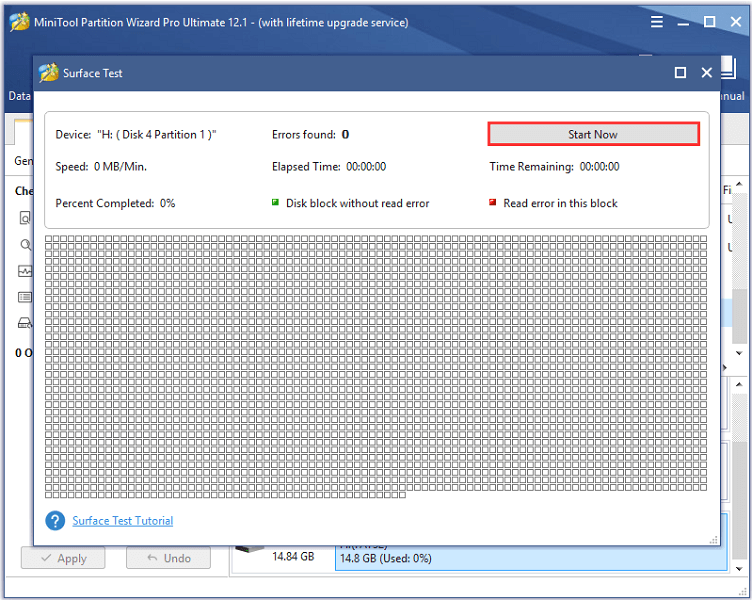Close the Surface Test dialog

point(706,72)
